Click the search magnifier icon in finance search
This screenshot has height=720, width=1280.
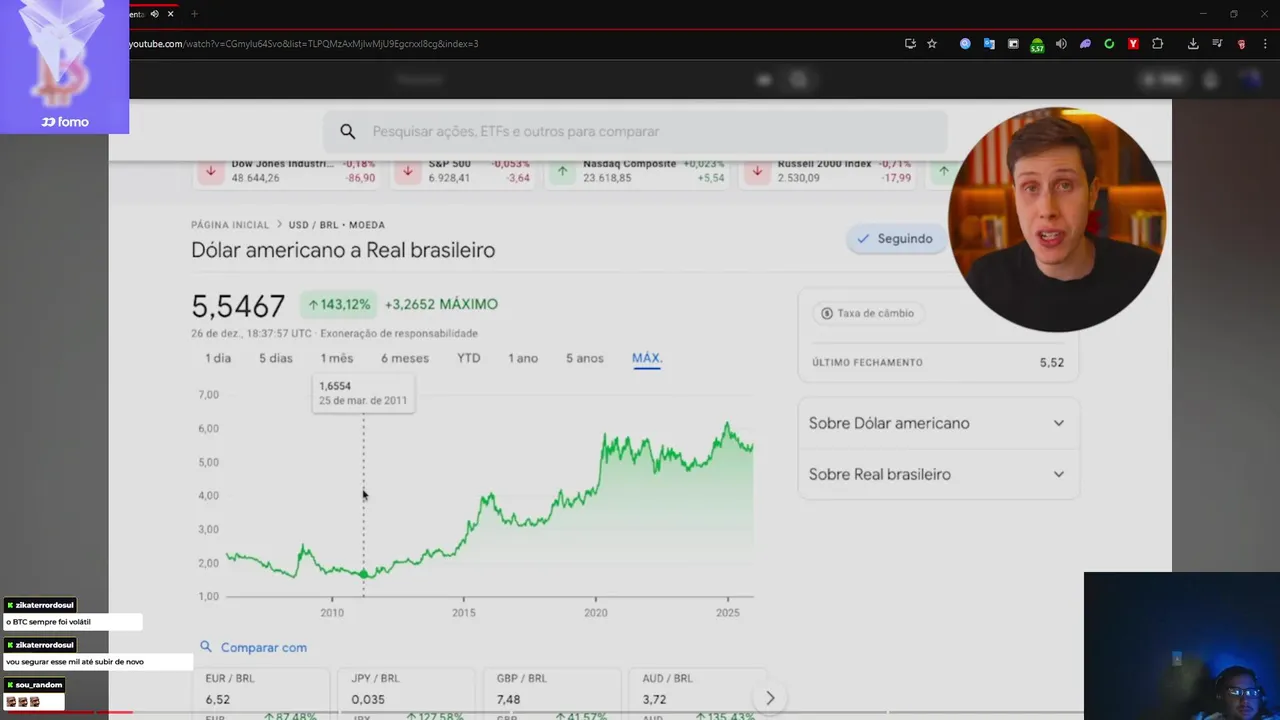pos(347,131)
